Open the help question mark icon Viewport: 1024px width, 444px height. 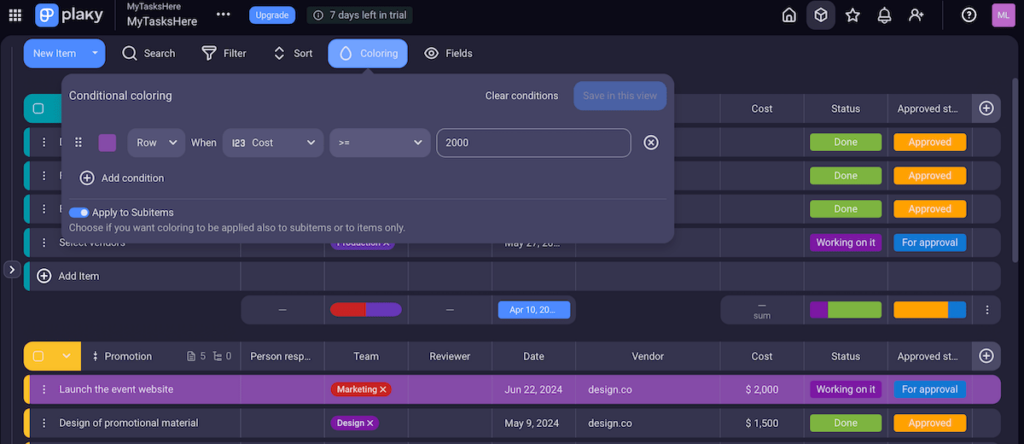point(968,15)
